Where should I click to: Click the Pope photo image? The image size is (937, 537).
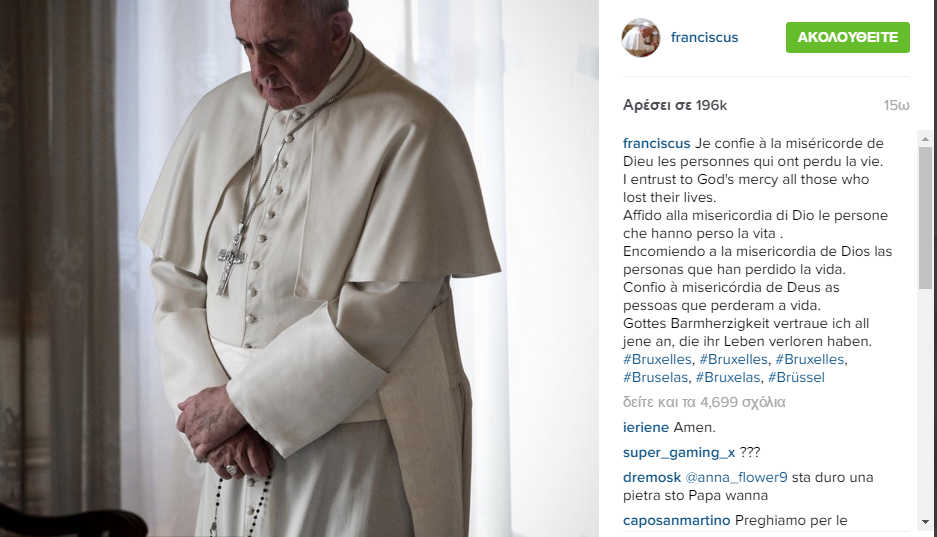point(299,268)
